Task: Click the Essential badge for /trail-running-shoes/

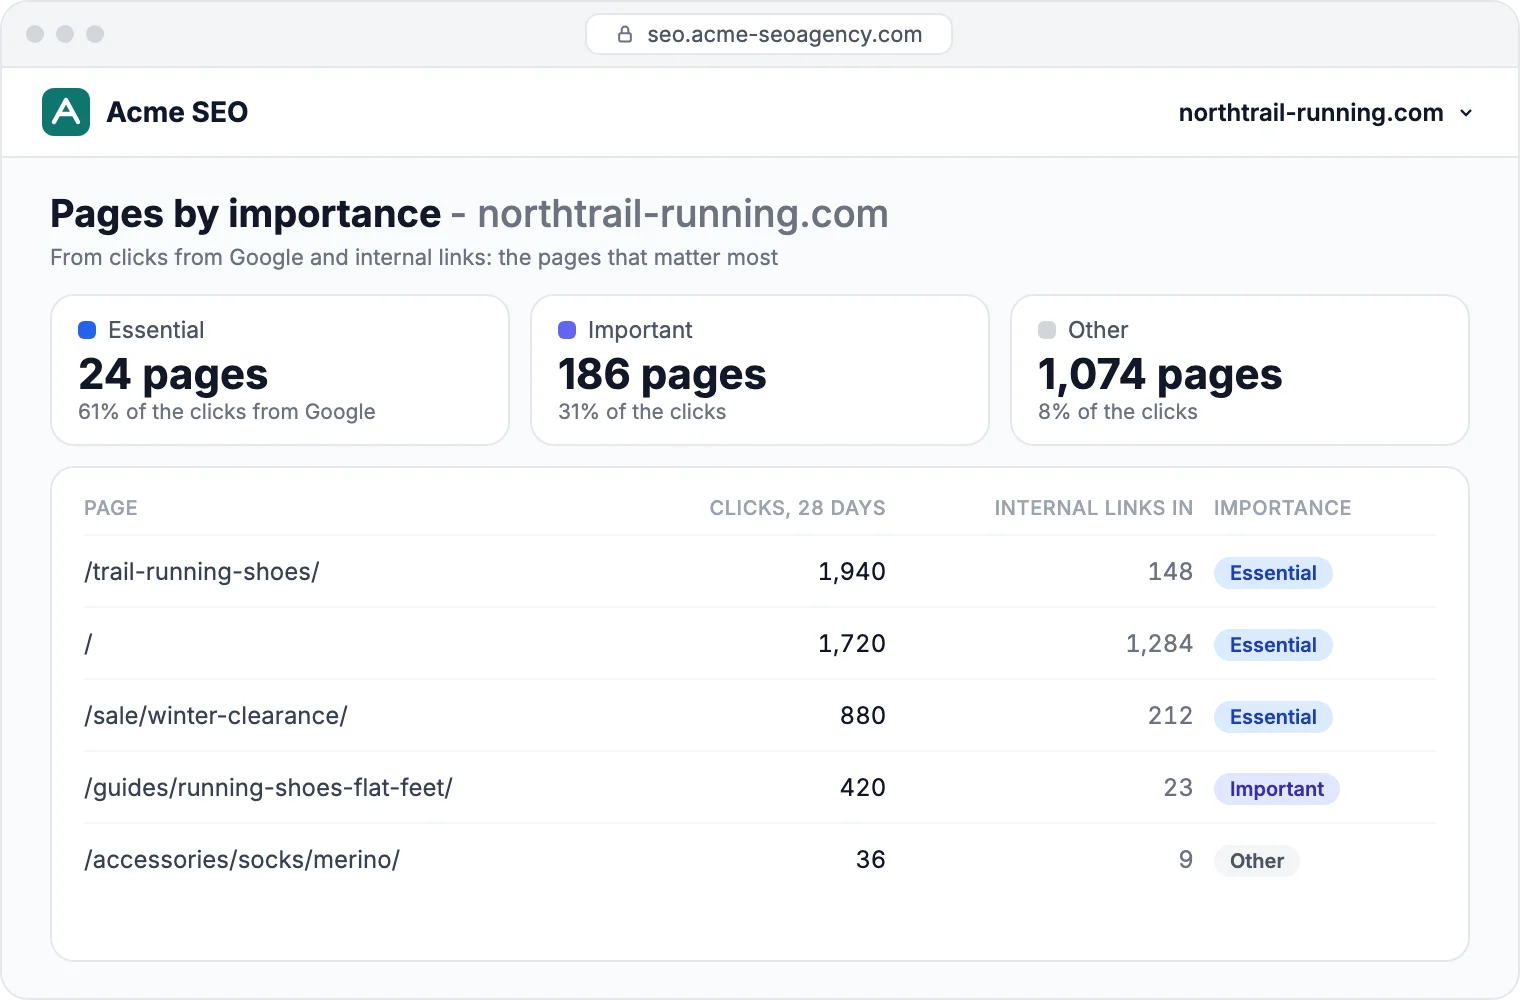Action: click(1273, 573)
